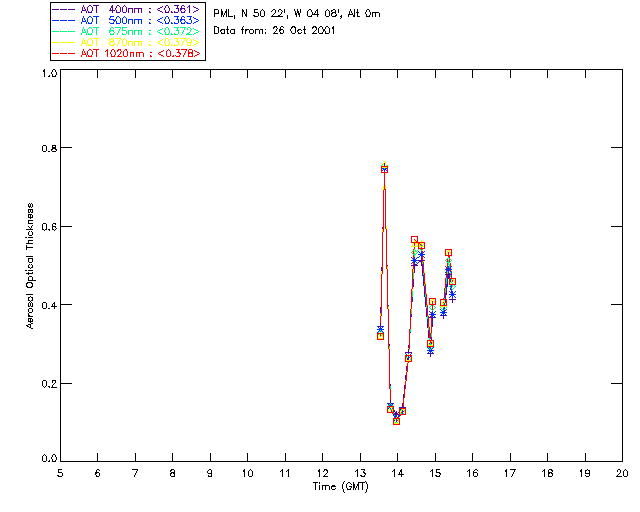Click the 0.6 y-axis tick label
This screenshot has width=640, height=512.
click(x=49, y=227)
